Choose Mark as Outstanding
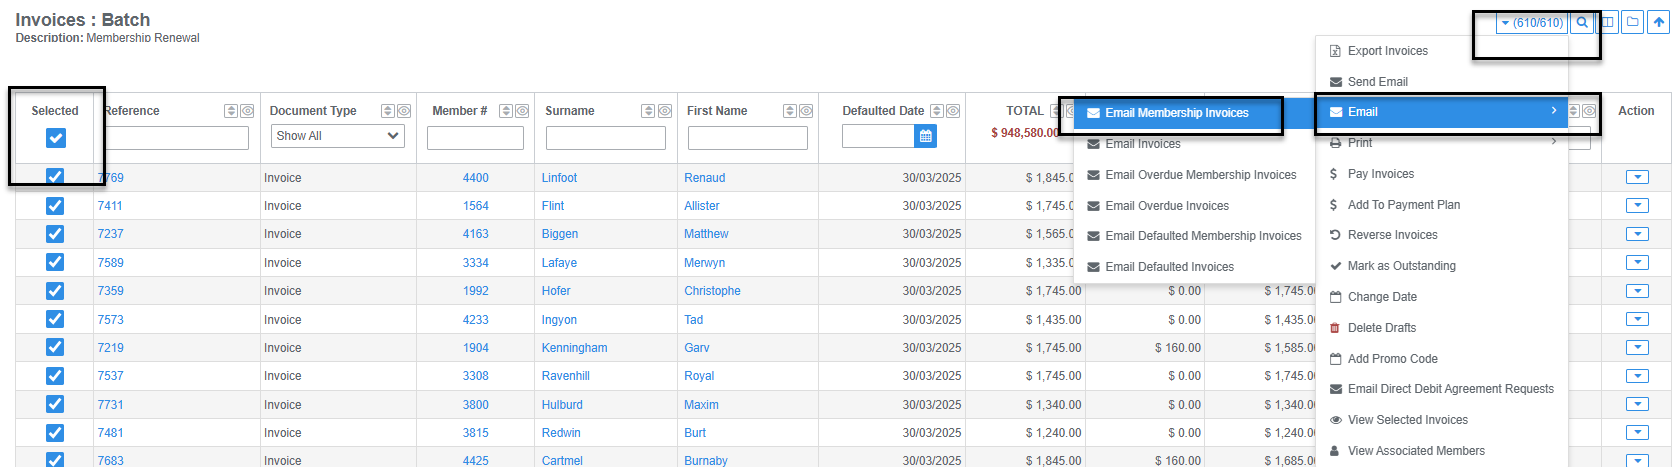Screen dimensions: 1678x467 coord(1442,266)
